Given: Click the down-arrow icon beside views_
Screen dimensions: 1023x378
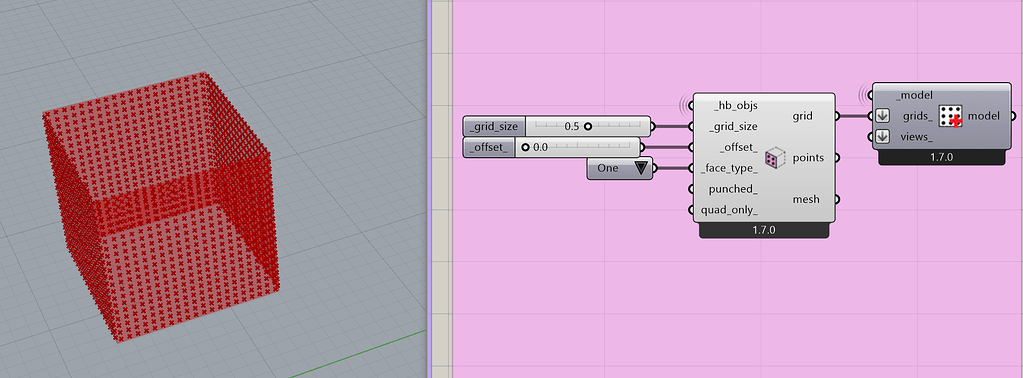Looking at the screenshot, I should (x=883, y=137).
